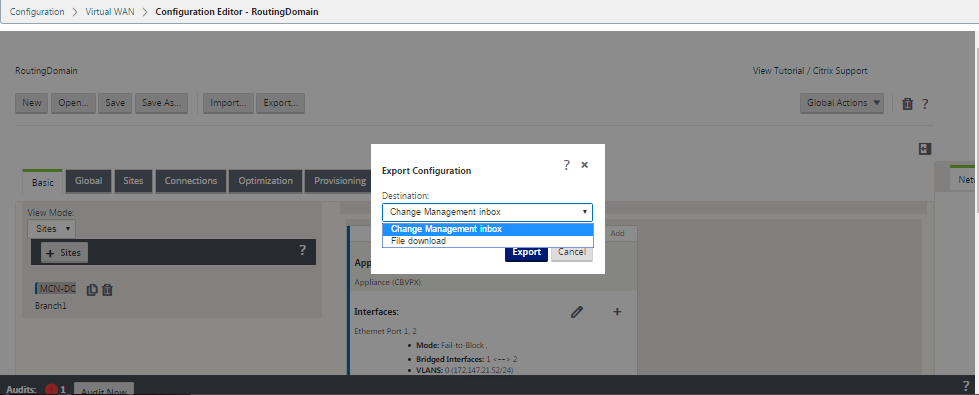This screenshot has height=395, width=979.
Task: Click the Export button in the dialog
Action: coord(526,252)
